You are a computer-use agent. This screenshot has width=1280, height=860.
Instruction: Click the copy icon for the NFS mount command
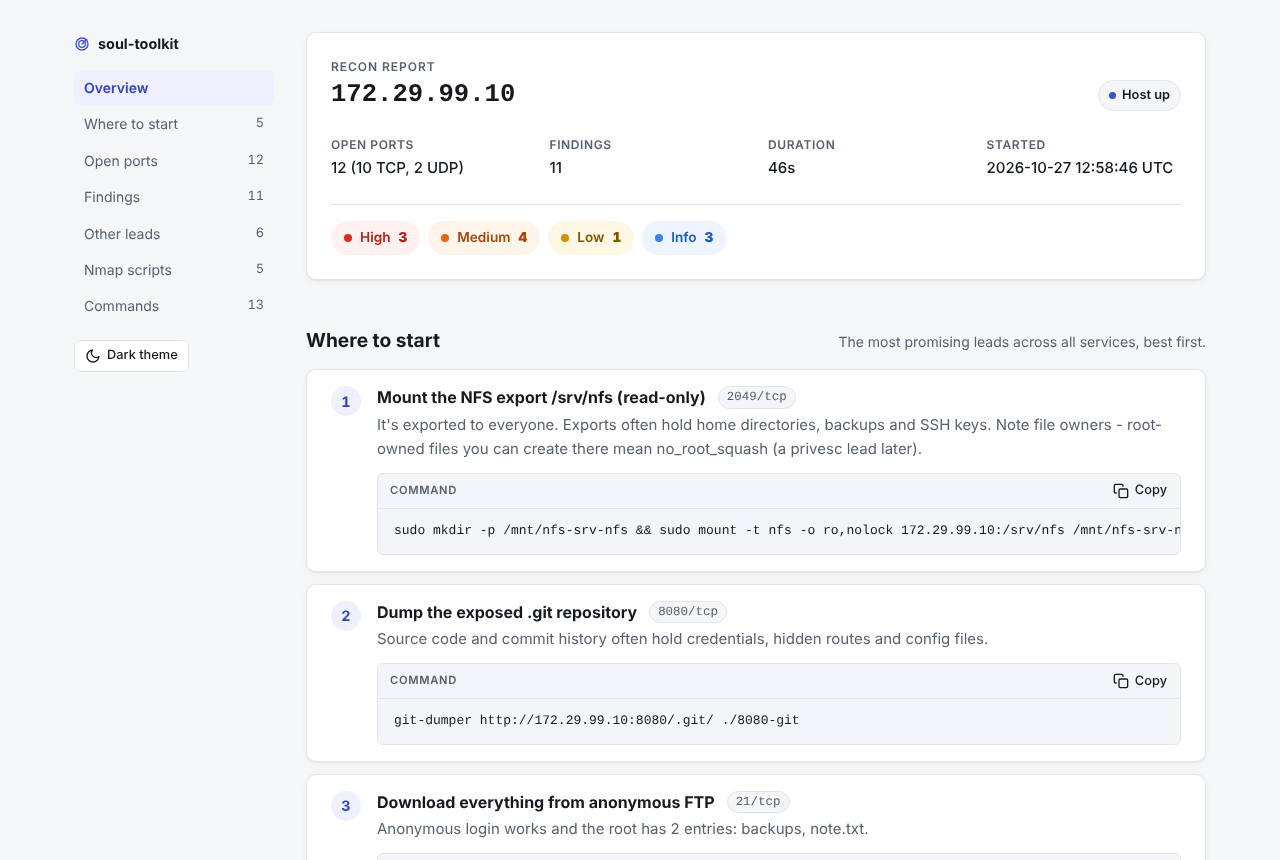pyautogui.click(x=1121, y=490)
